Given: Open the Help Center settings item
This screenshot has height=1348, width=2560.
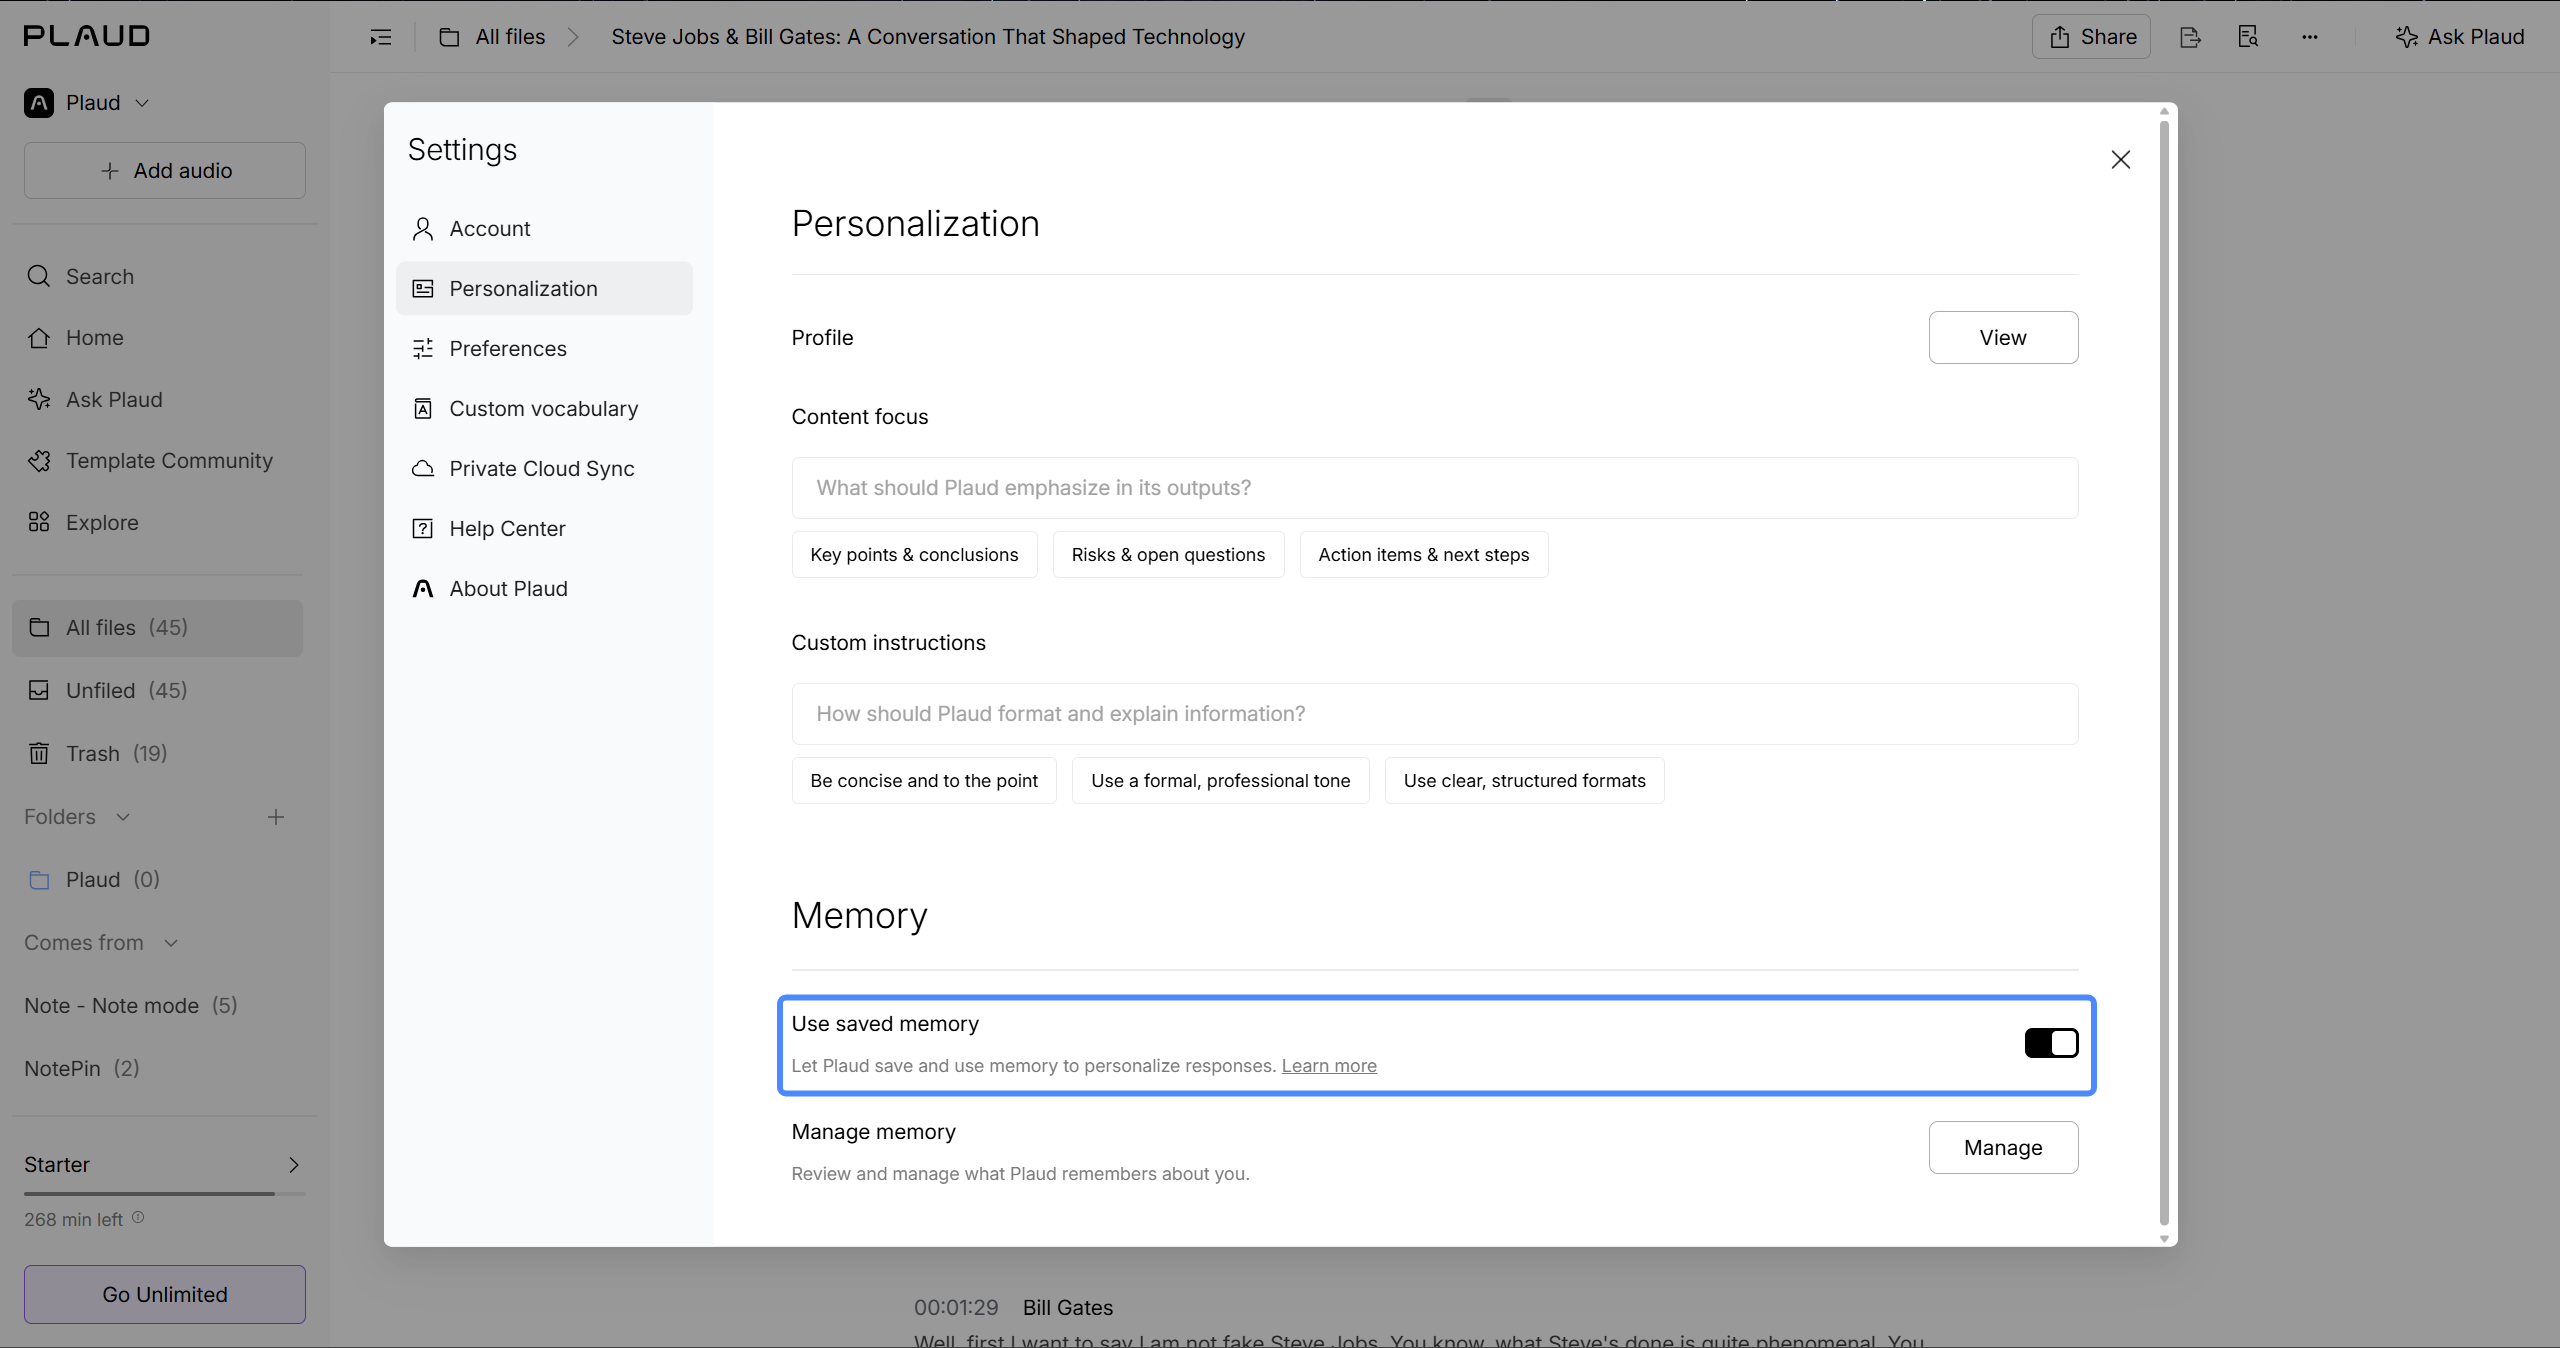Looking at the screenshot, I should [x=544, y=529].
